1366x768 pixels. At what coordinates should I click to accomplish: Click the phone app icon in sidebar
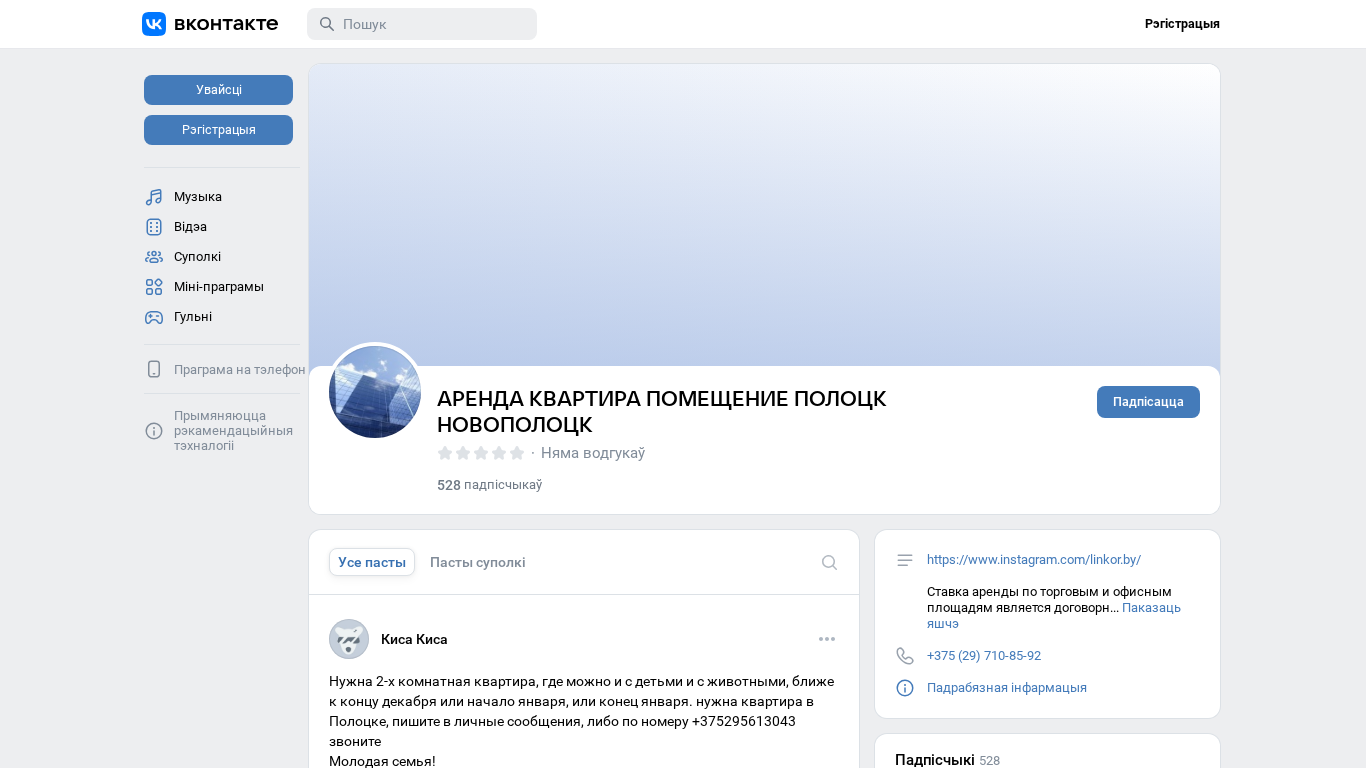coord(154,369)
